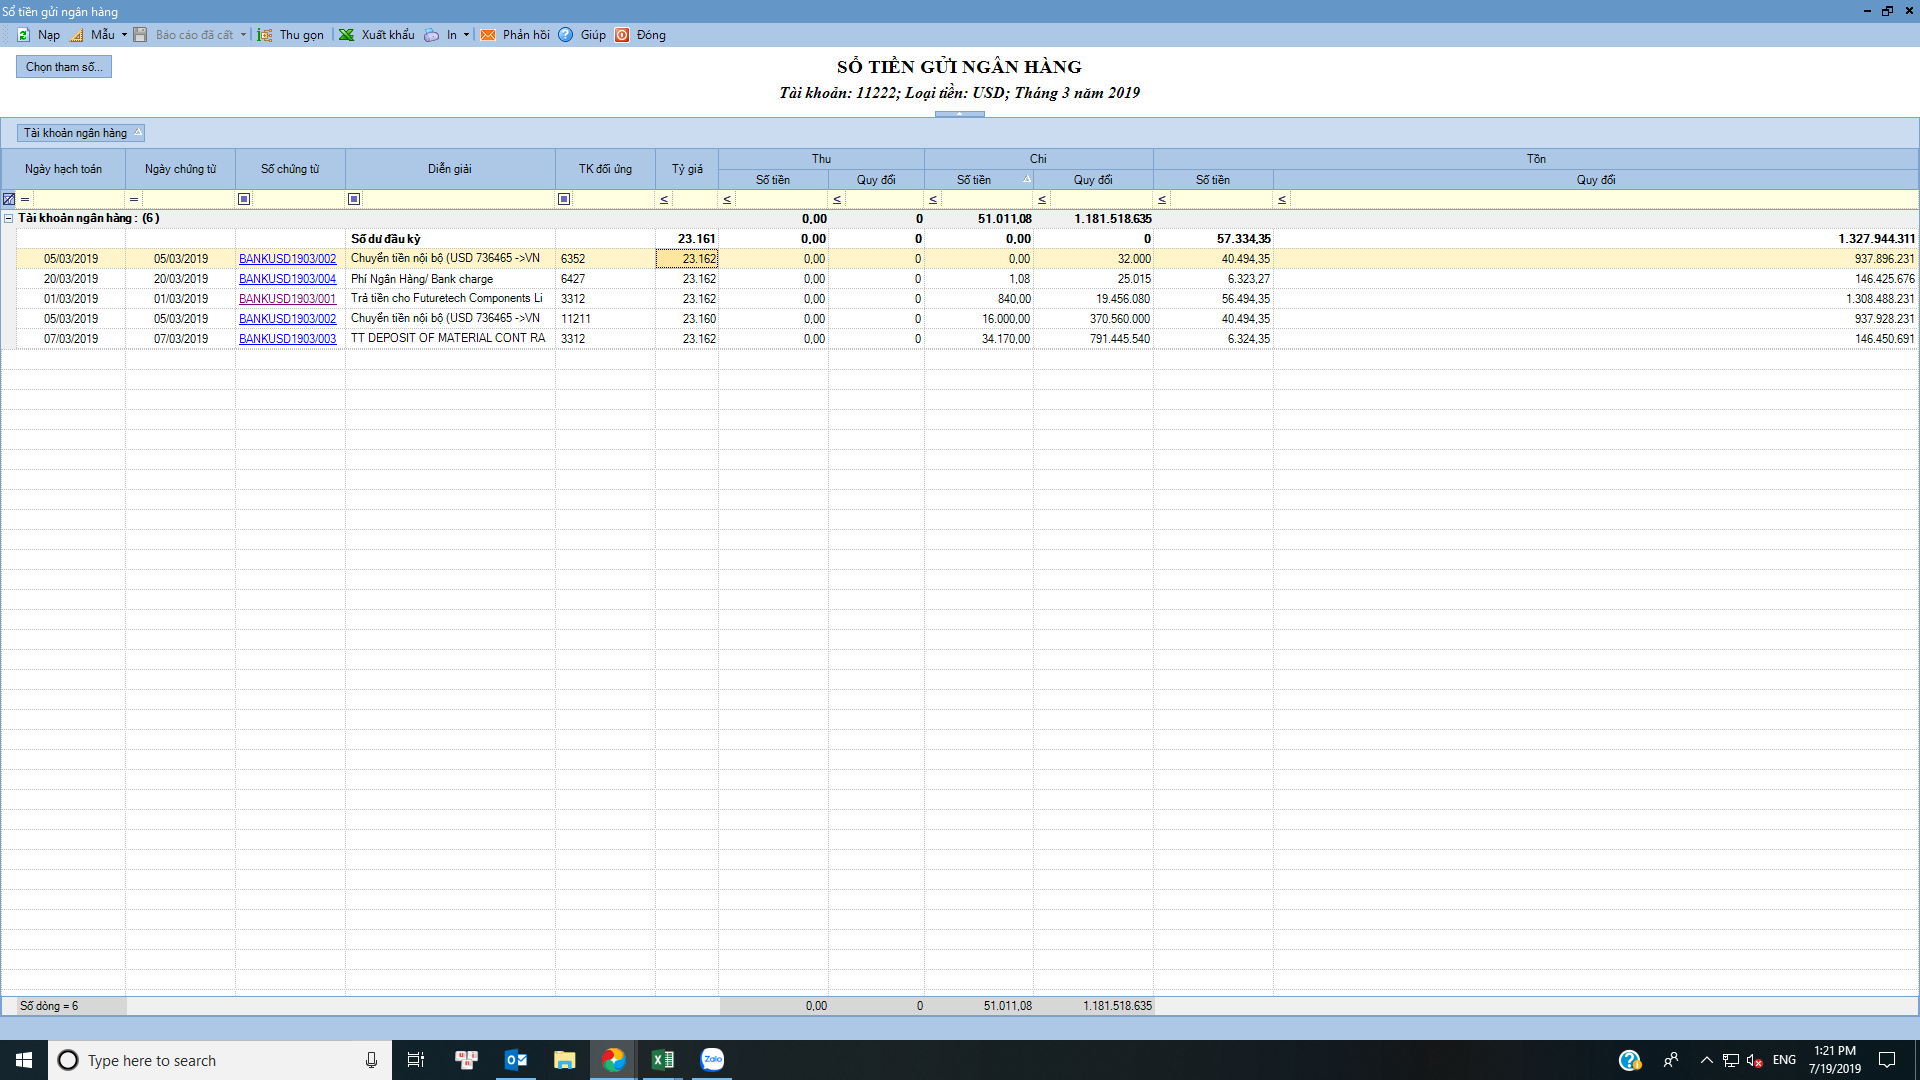
Task: Open BANKUSD1903/002 link in TK 6352 row
Action: pos(288,259)
